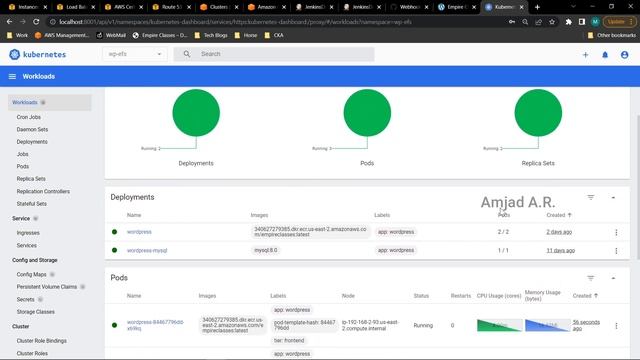
Task: Open the user account icon
Action: click(624, 55)
